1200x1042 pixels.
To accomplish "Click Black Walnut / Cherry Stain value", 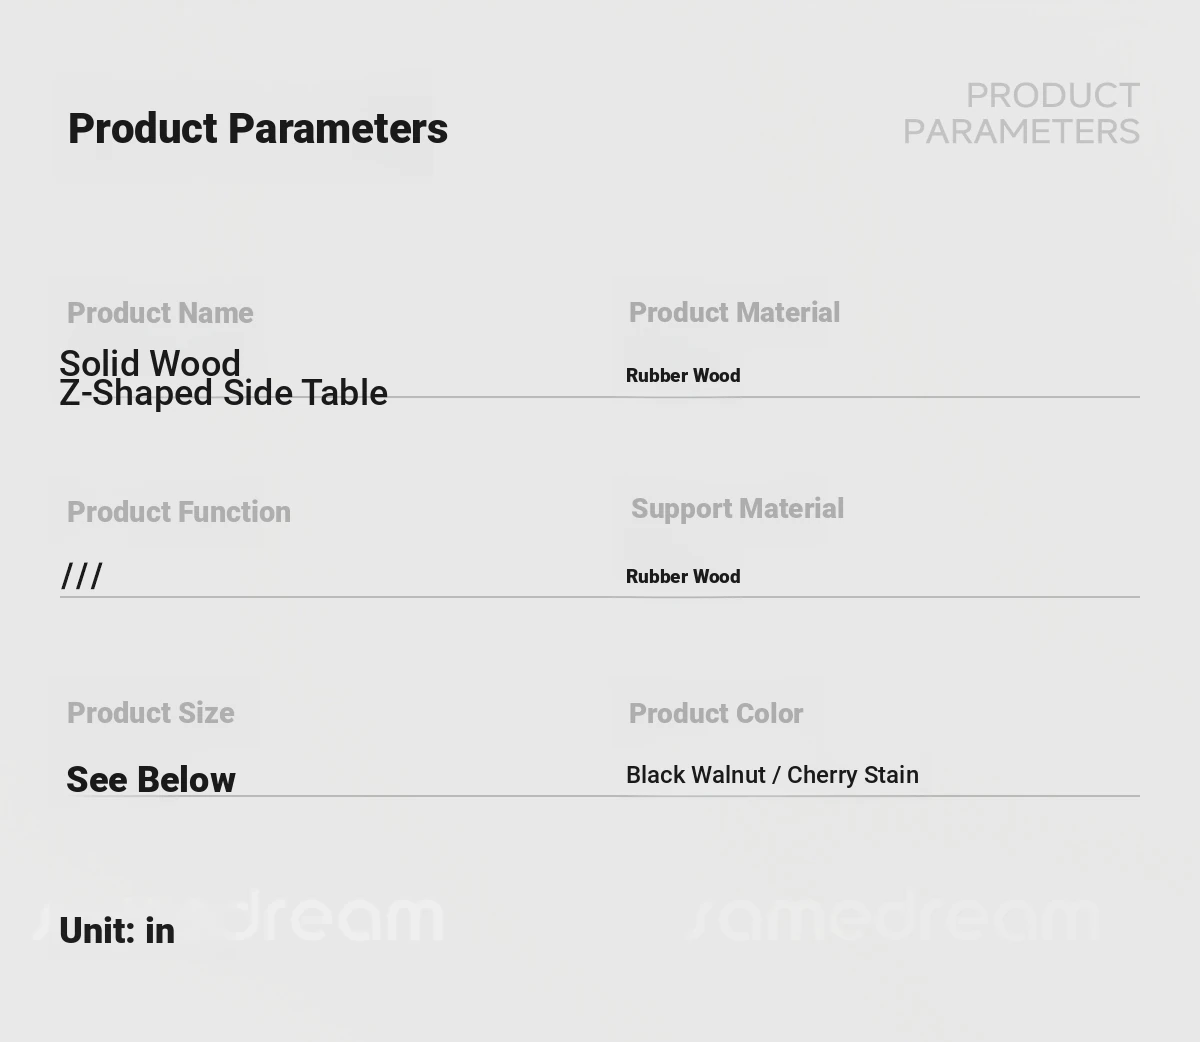I will pyautogui.click(x=772, y=775).
